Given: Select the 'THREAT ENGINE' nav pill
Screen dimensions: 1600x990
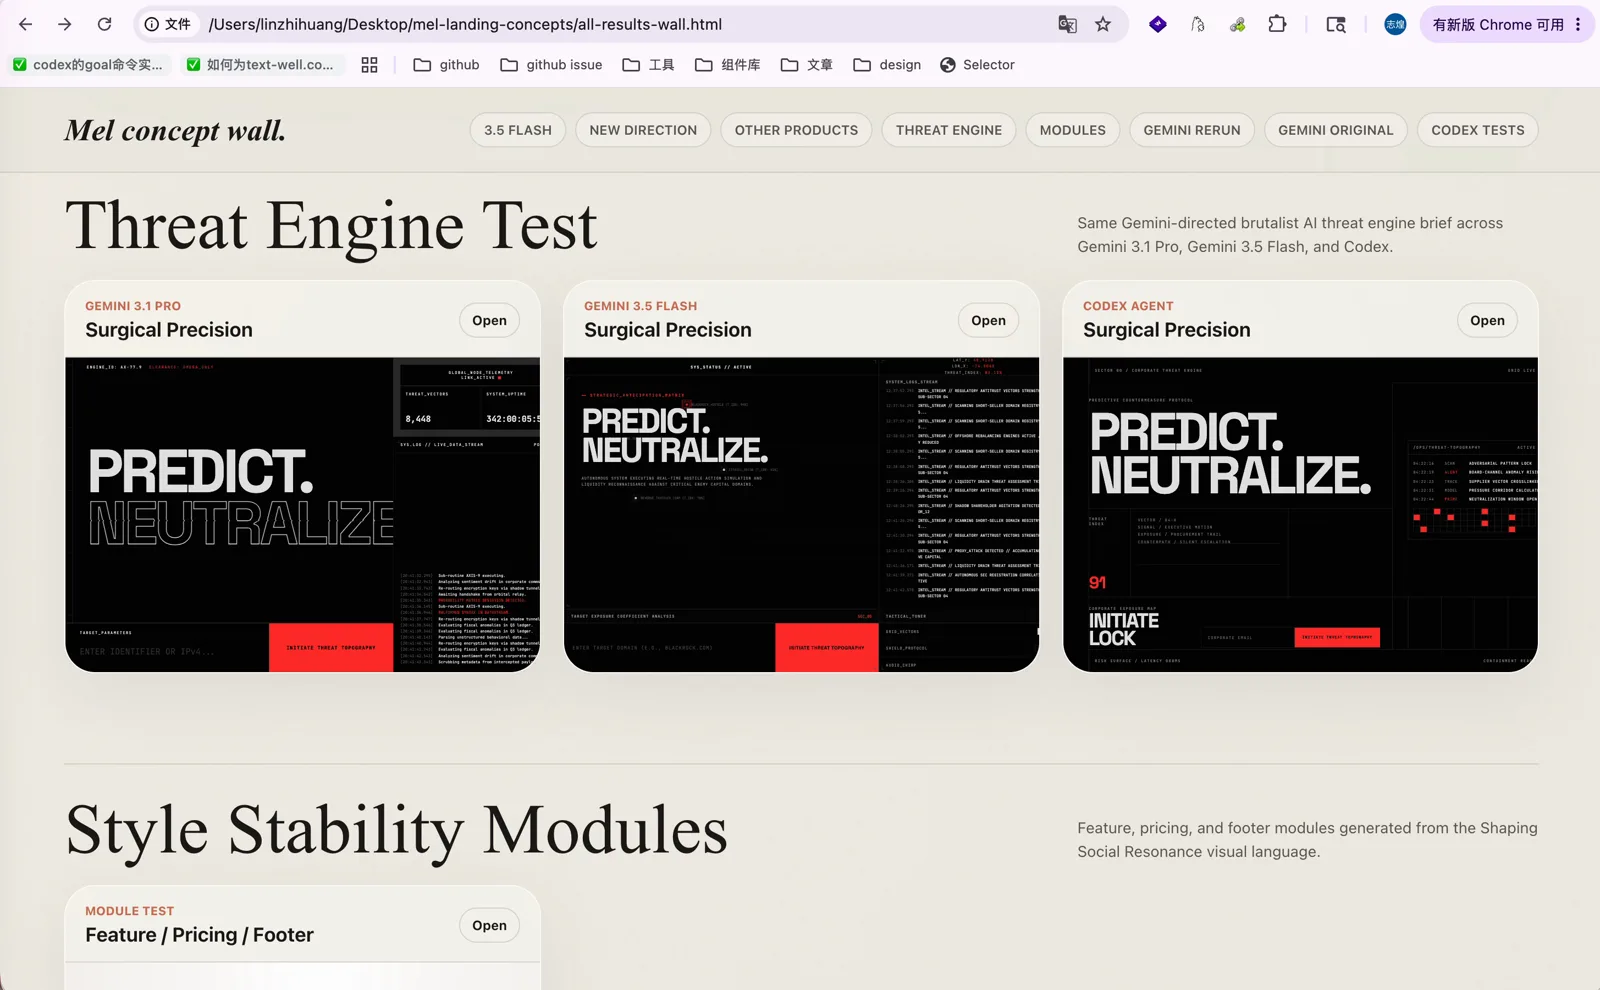Looking at the screenshot, I should [949, 130].
